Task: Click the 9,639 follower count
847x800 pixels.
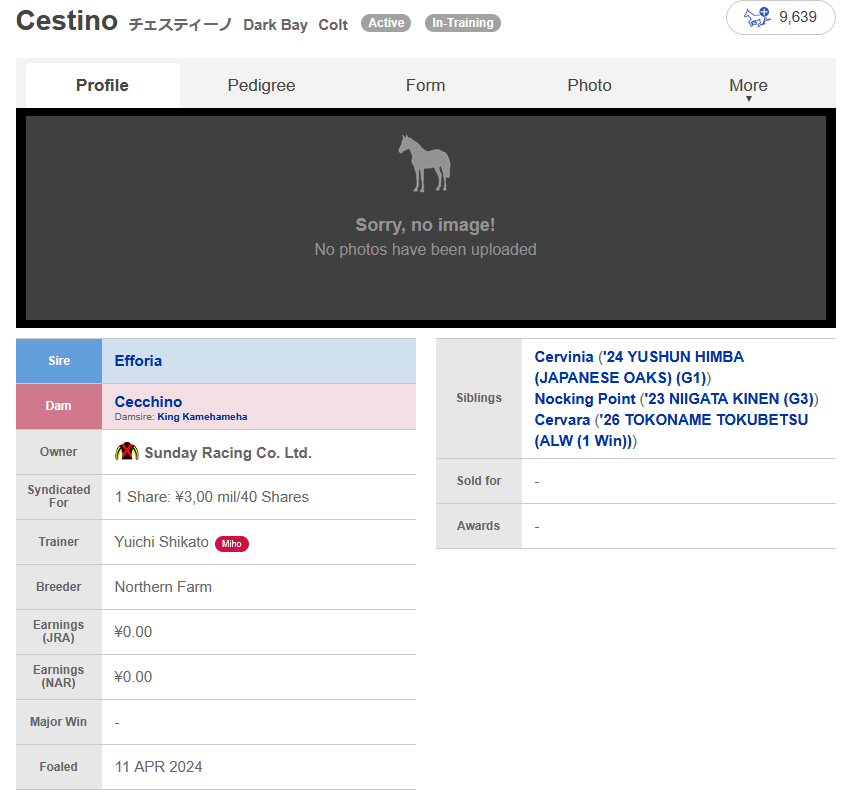Action: [797, 17]
